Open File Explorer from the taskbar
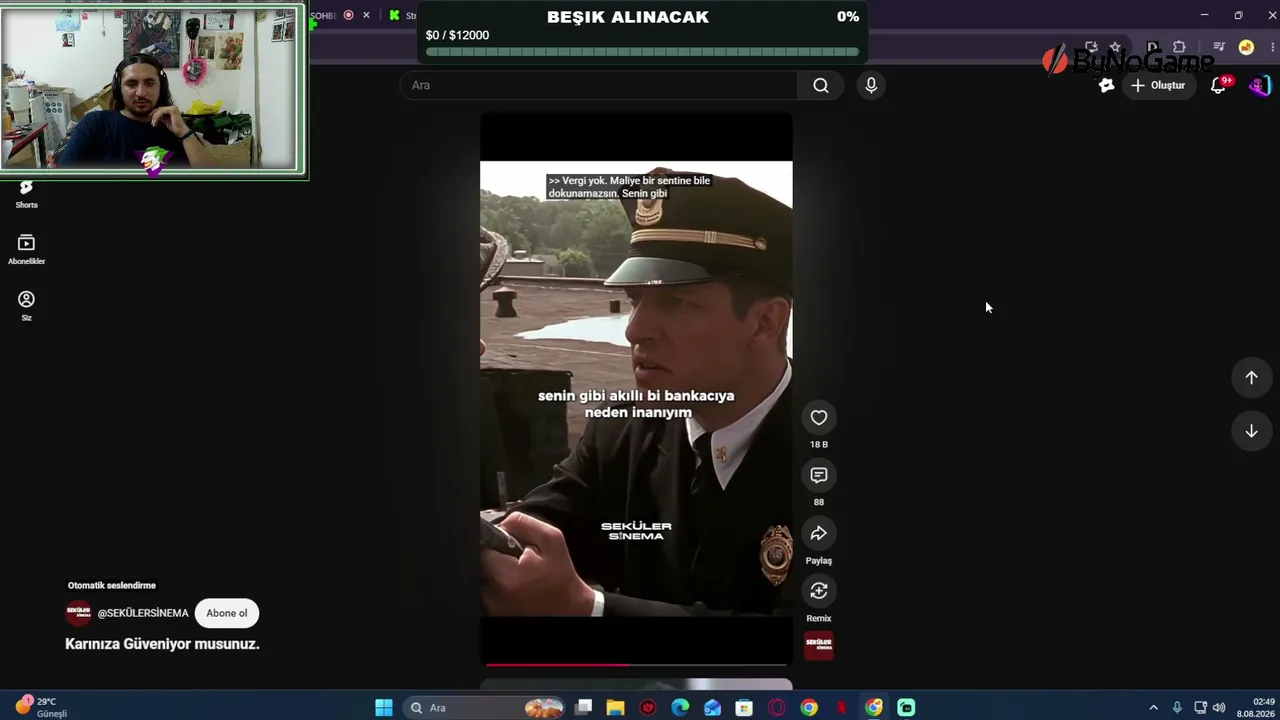This screenshot has width=1280, height=720. pos(615,708)
